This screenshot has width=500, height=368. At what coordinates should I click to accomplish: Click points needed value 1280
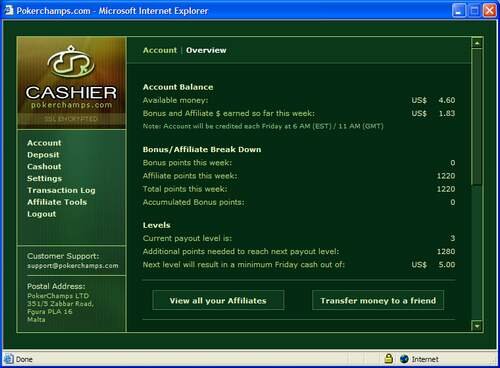446,251
